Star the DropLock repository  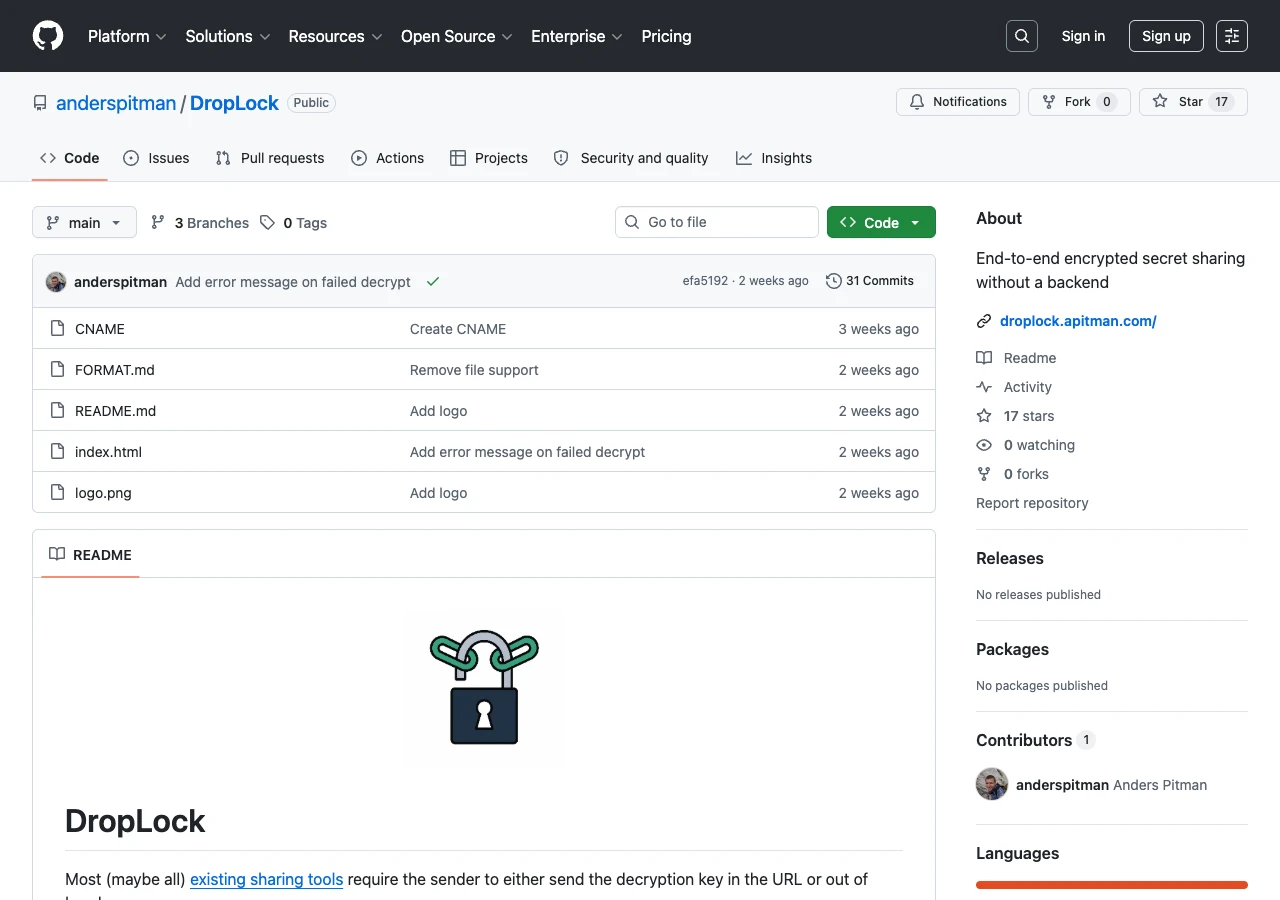[x=1193, y=102]
